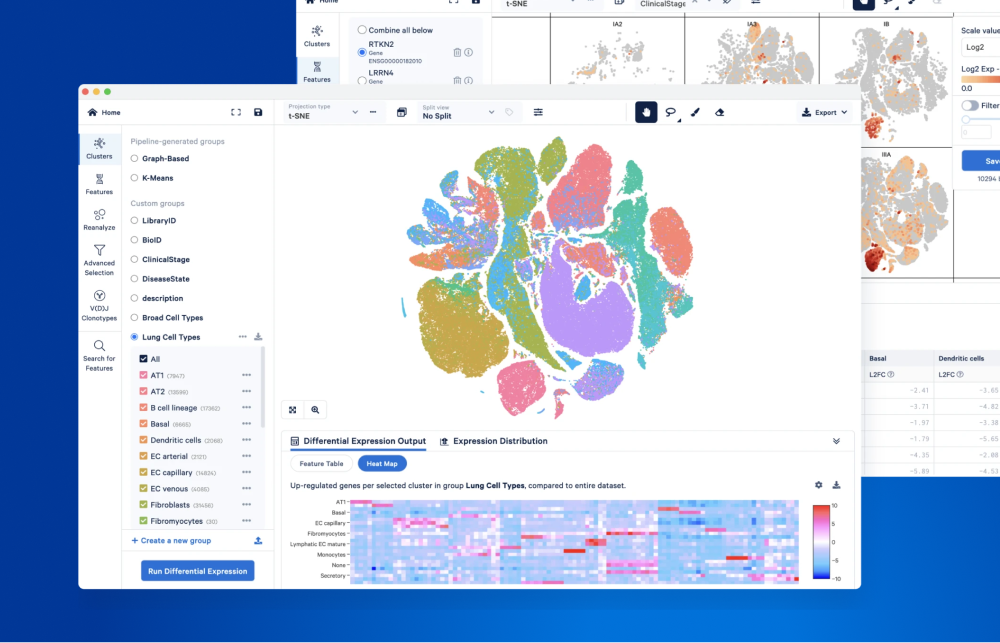The height and width of the screenshot is (643, 1000).
Task: Click the save disk icon
Action: pyautogui.click(x=258, y=112)
